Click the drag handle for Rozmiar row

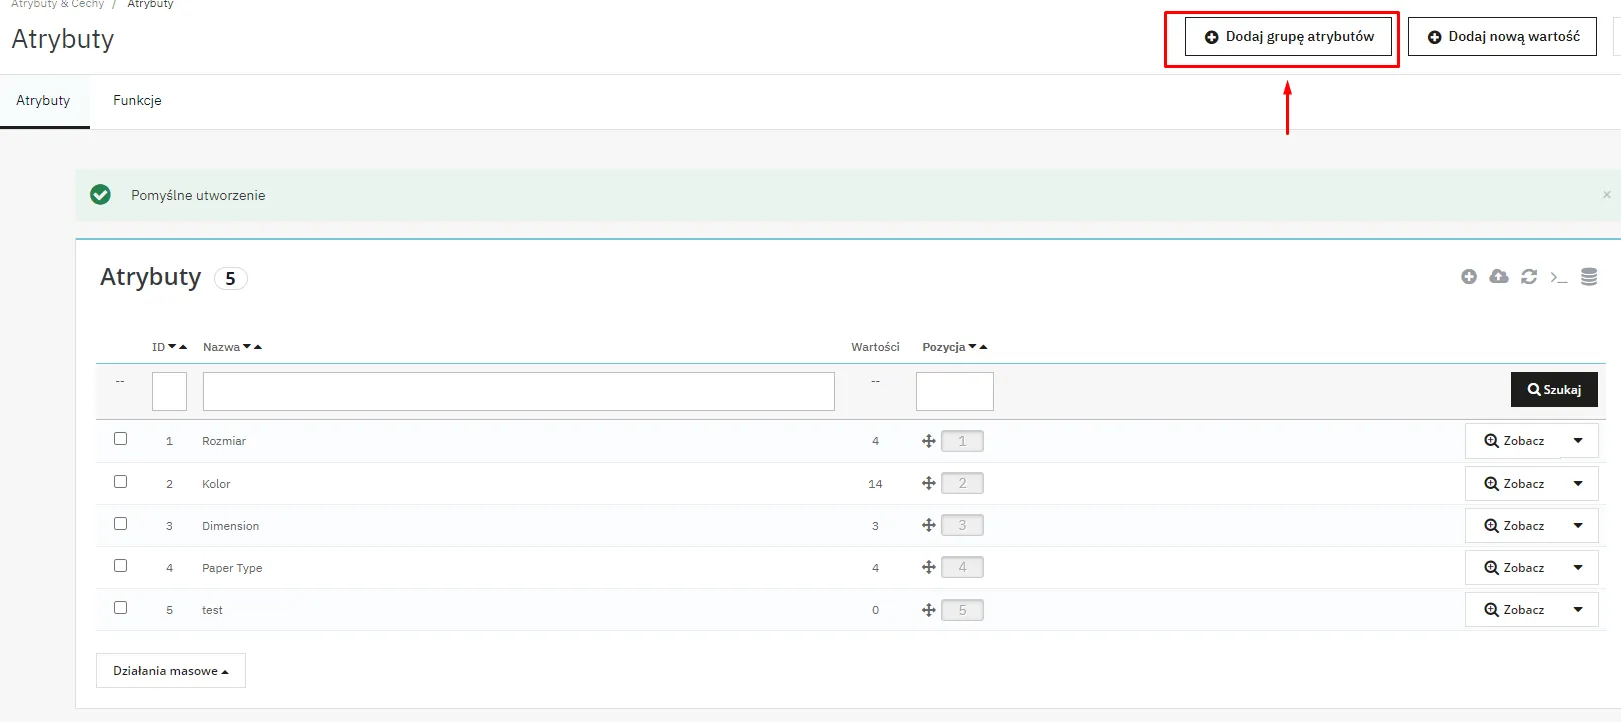tap(928, 441)
